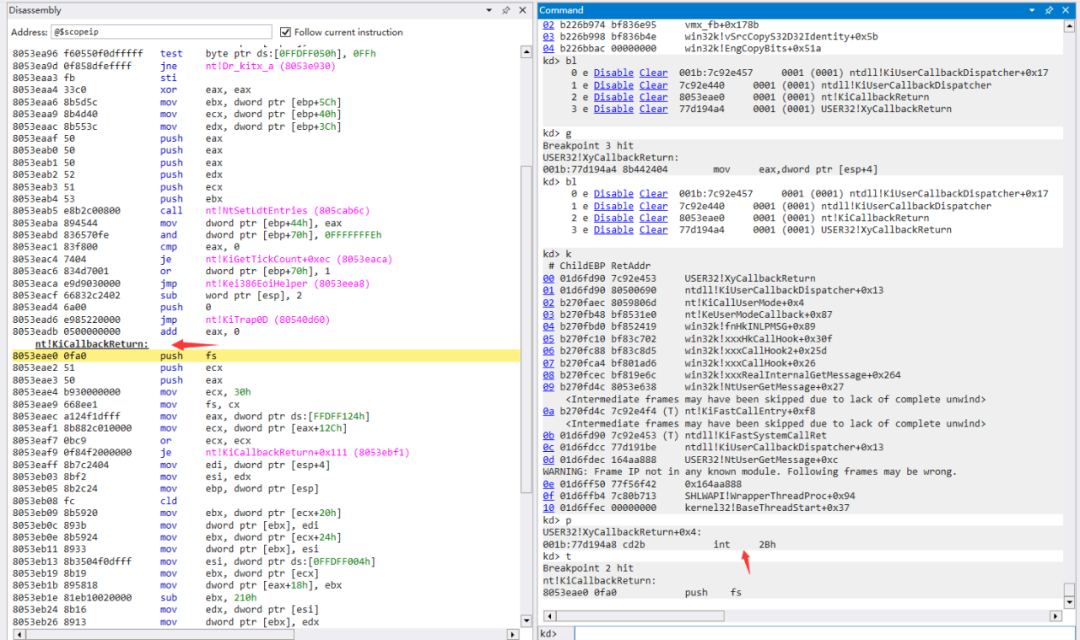The width and height of the screenshot is (1080, 640).
Task: Select stack frame 0a KiFastCallEntry link
Action: 548,411
